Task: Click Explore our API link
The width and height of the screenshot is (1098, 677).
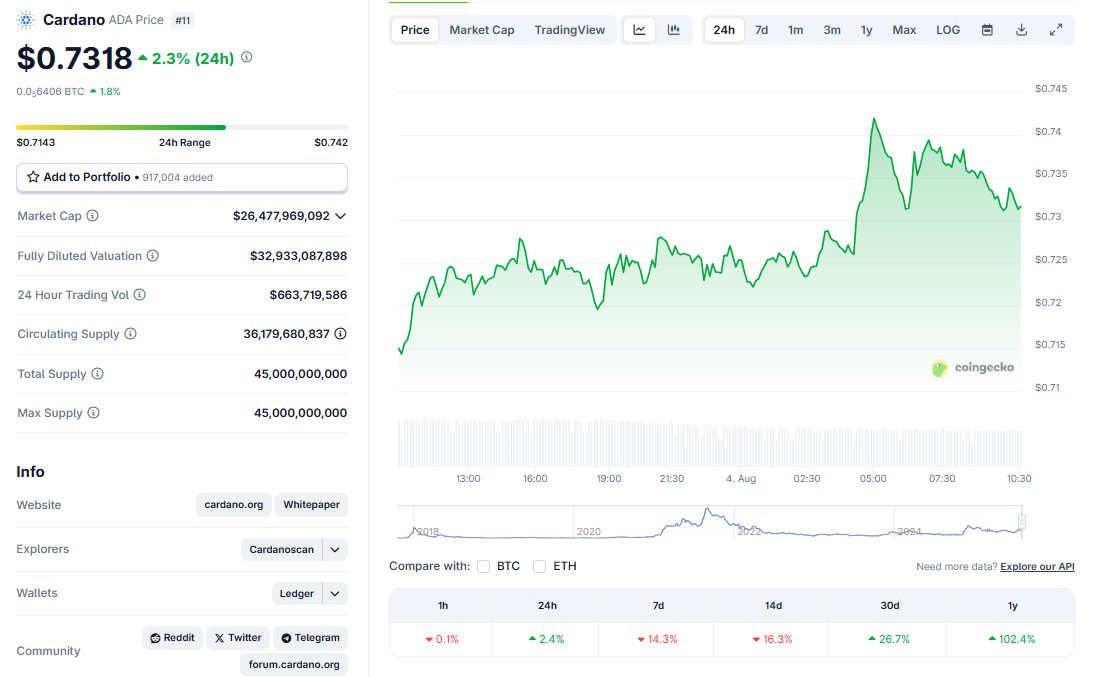Action: (x=1037, y=566)
